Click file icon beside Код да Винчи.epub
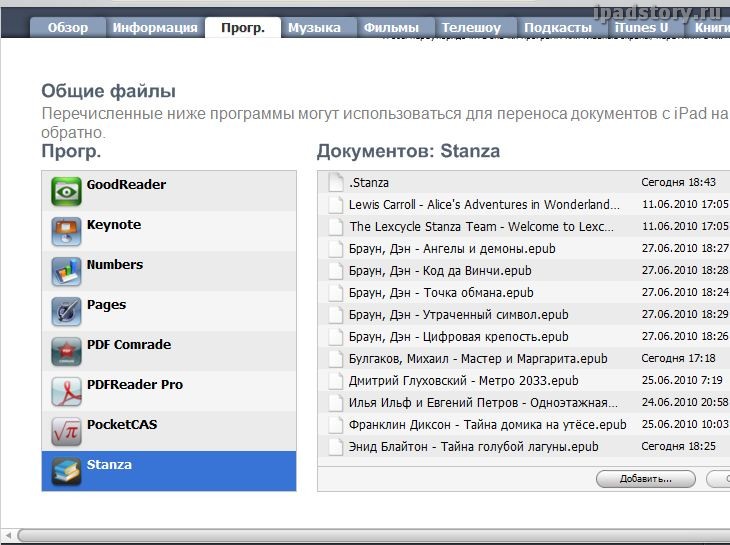730x545 pixels. click(x=336, y=270)
